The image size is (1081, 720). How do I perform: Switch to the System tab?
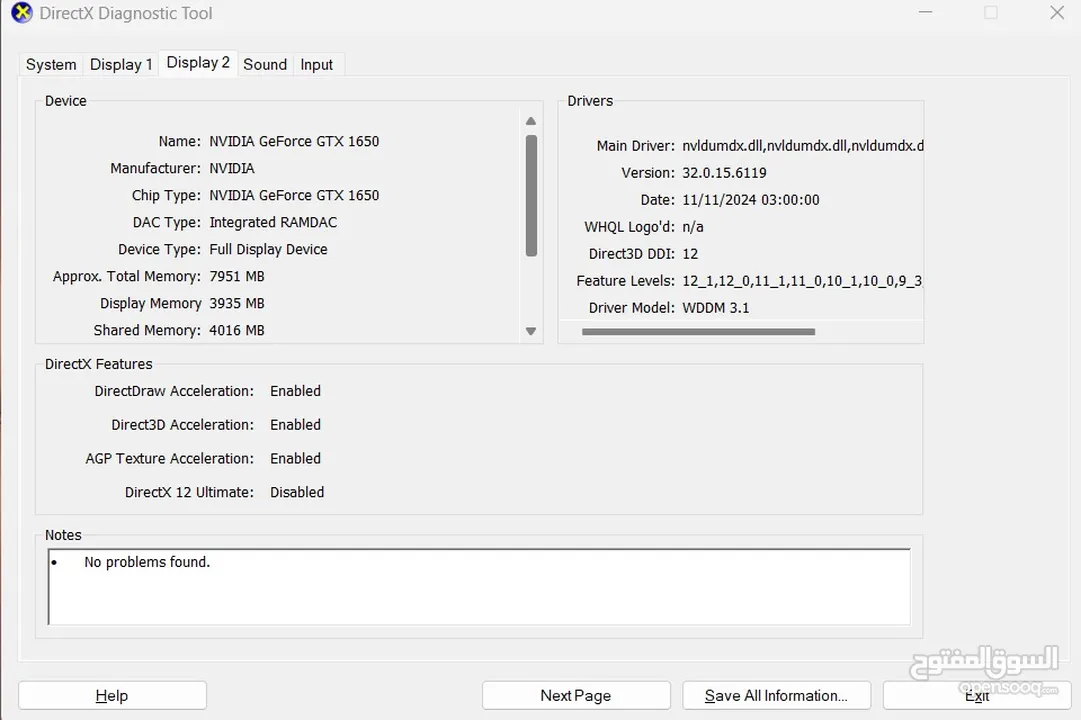(x=51, y=65)
